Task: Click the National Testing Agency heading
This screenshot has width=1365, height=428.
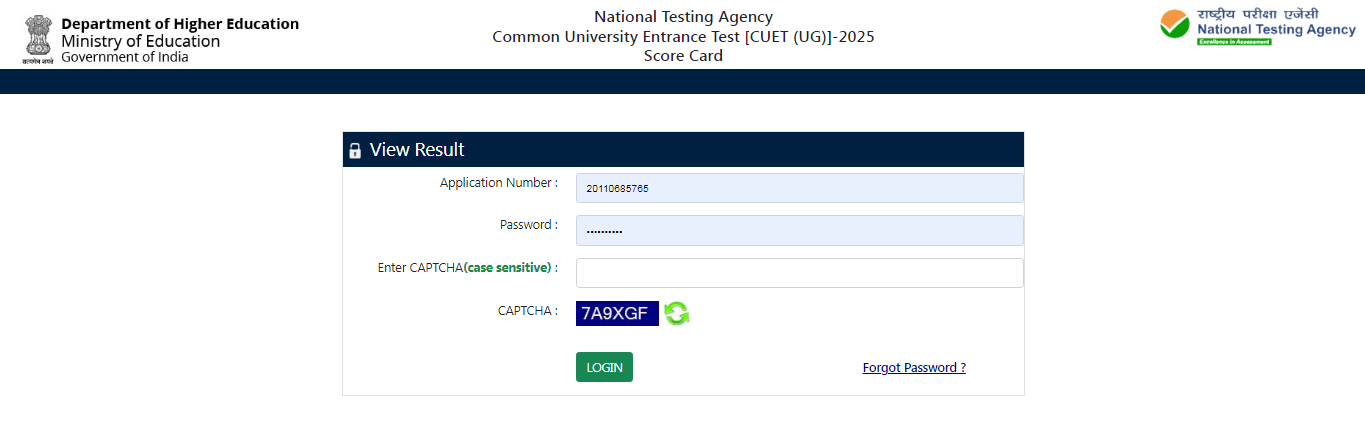Action: pos(683,17)
